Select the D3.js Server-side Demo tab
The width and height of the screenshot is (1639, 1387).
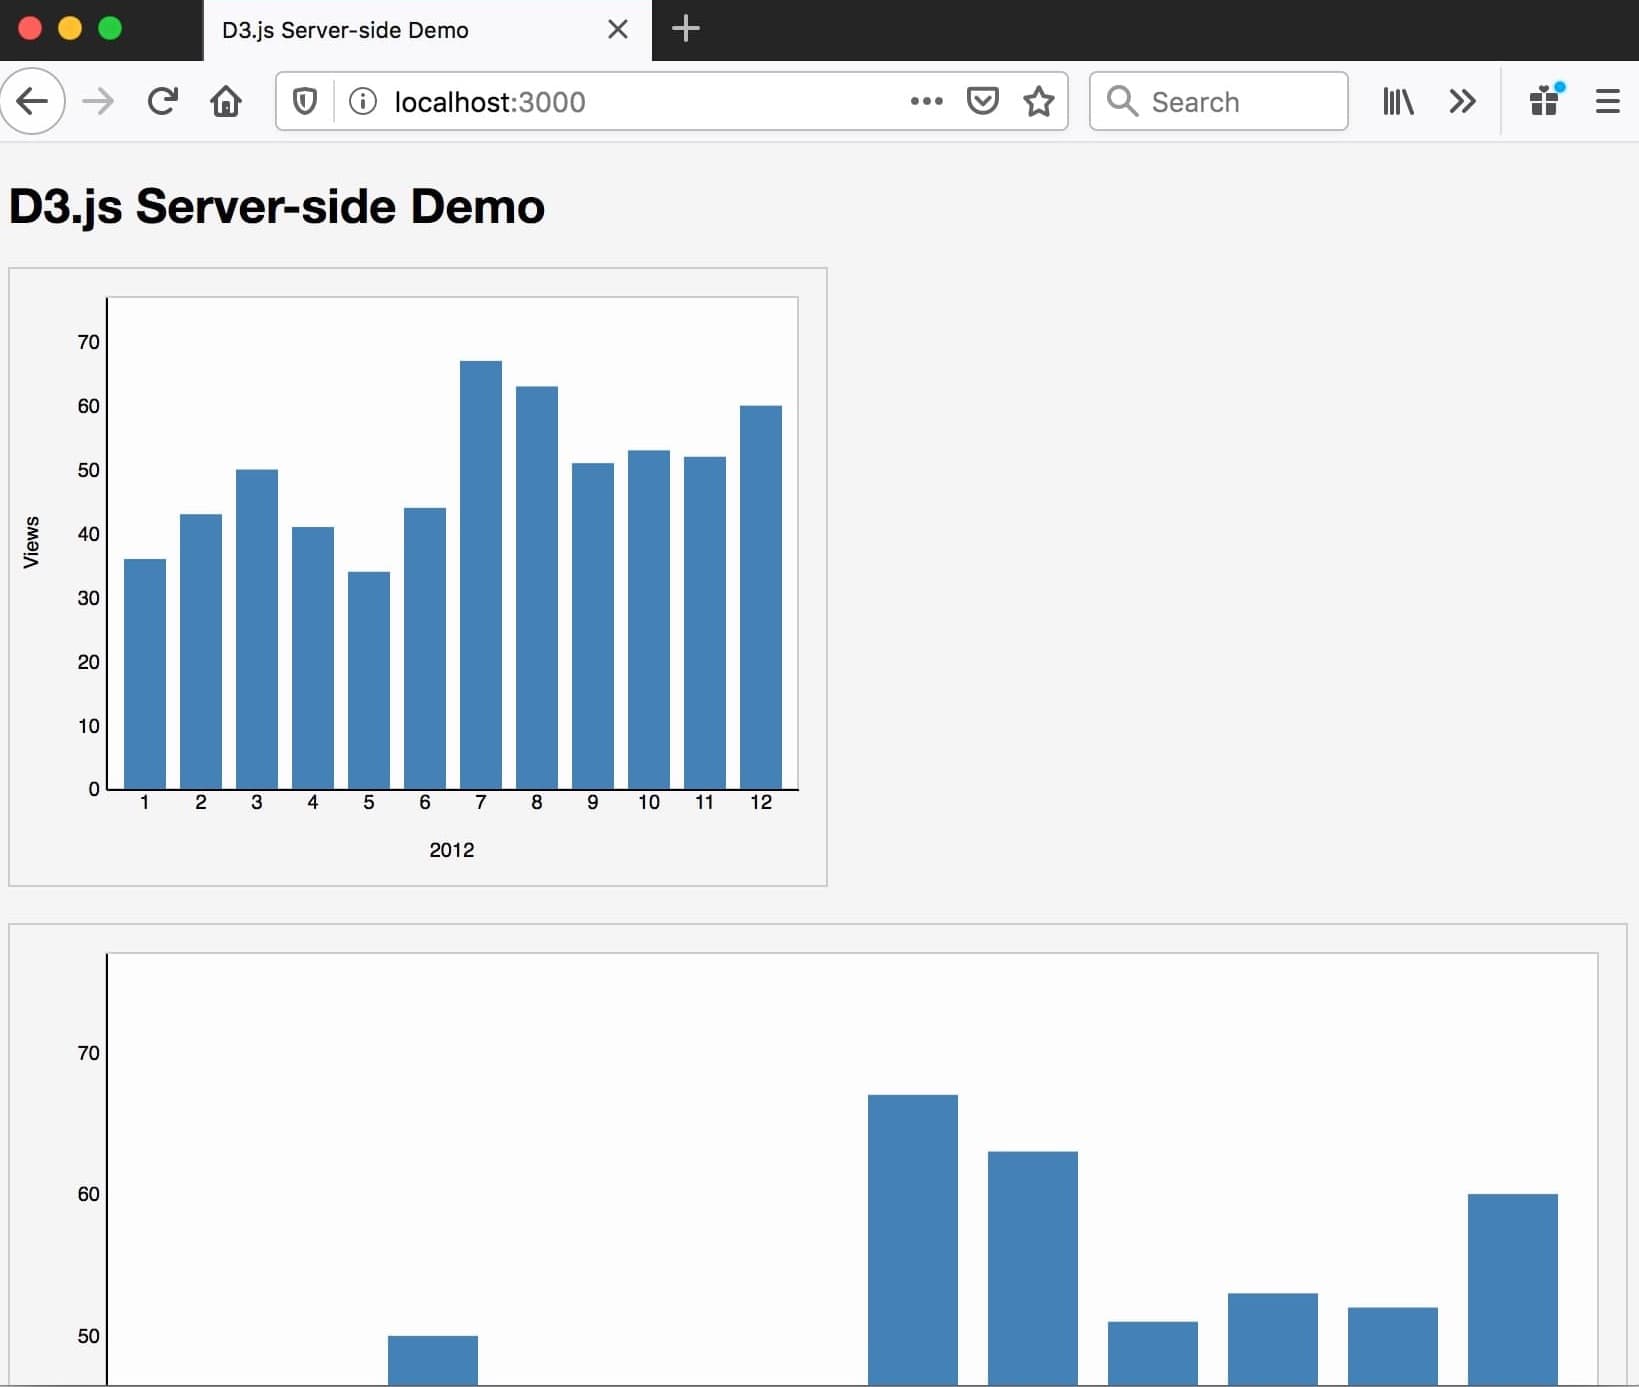(x=428, y=30)
